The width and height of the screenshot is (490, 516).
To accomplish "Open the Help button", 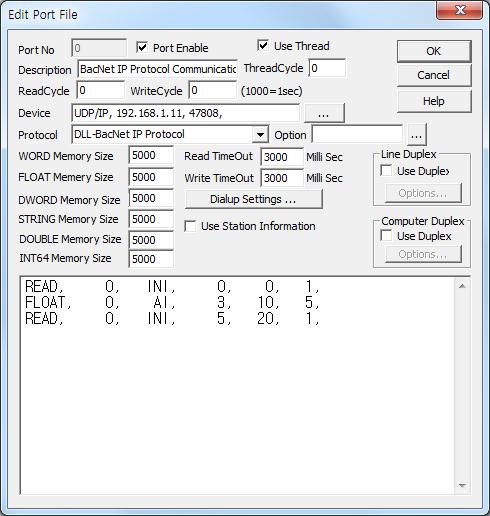I will click(x=434, y=101).
